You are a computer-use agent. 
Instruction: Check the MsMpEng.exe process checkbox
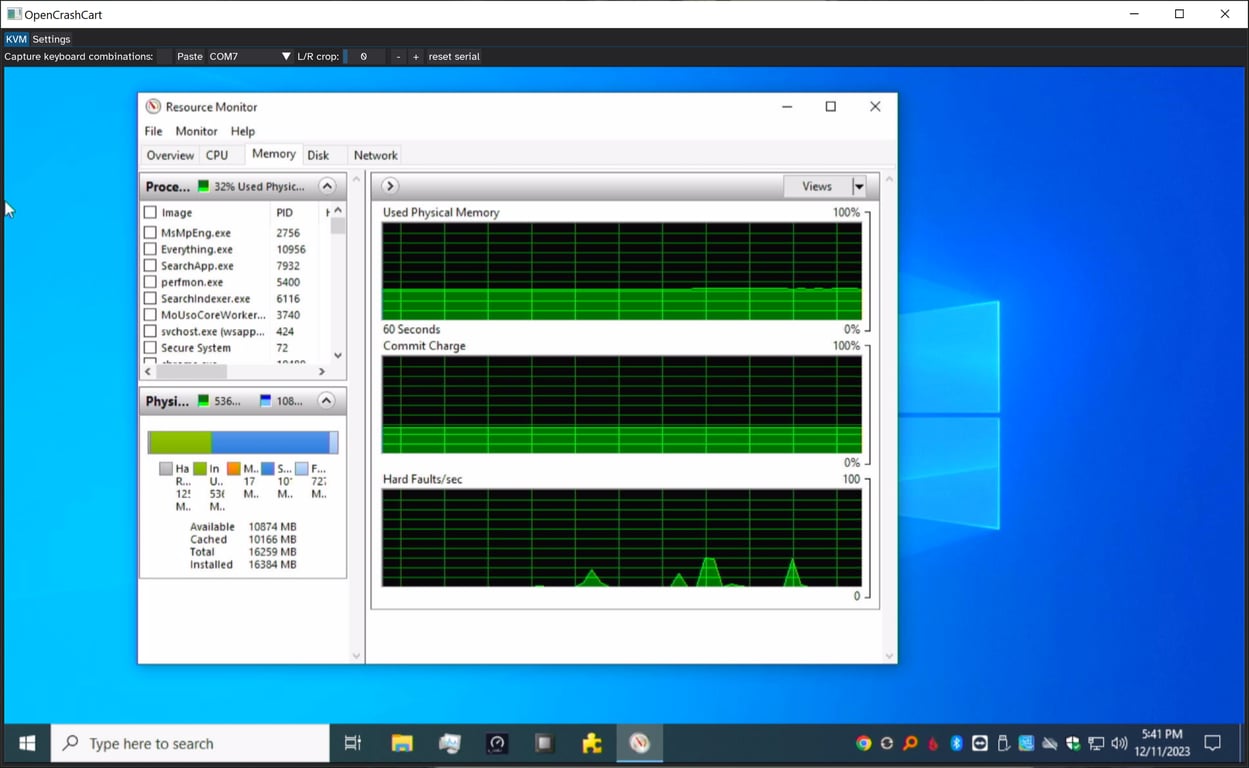tap(152, 232)
